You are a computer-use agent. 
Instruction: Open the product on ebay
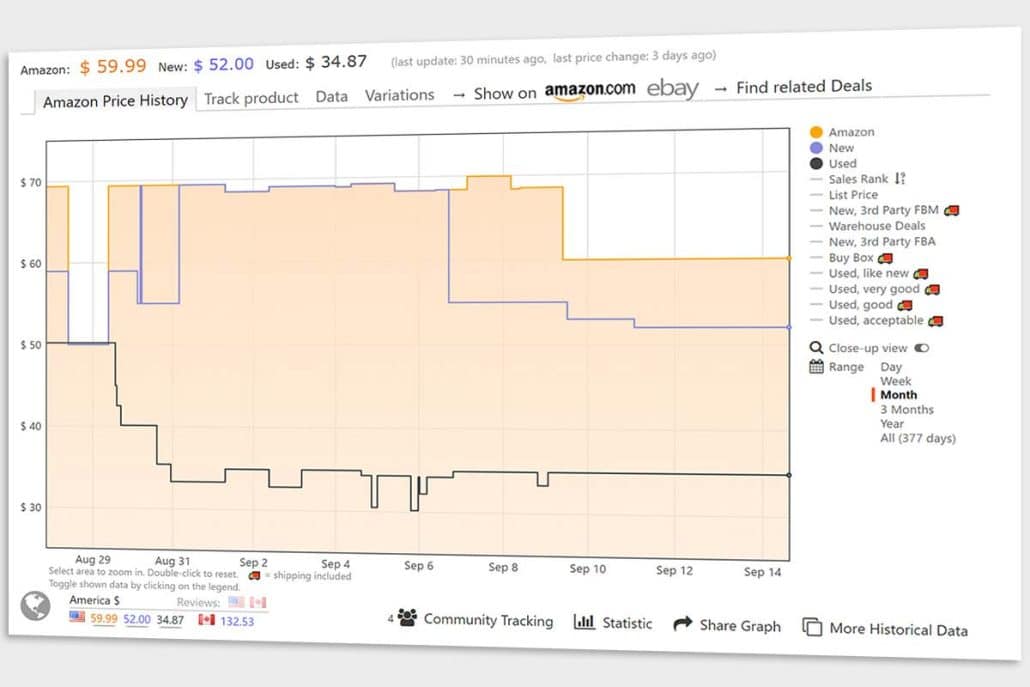pyautogui.click(x=673, y=89)
